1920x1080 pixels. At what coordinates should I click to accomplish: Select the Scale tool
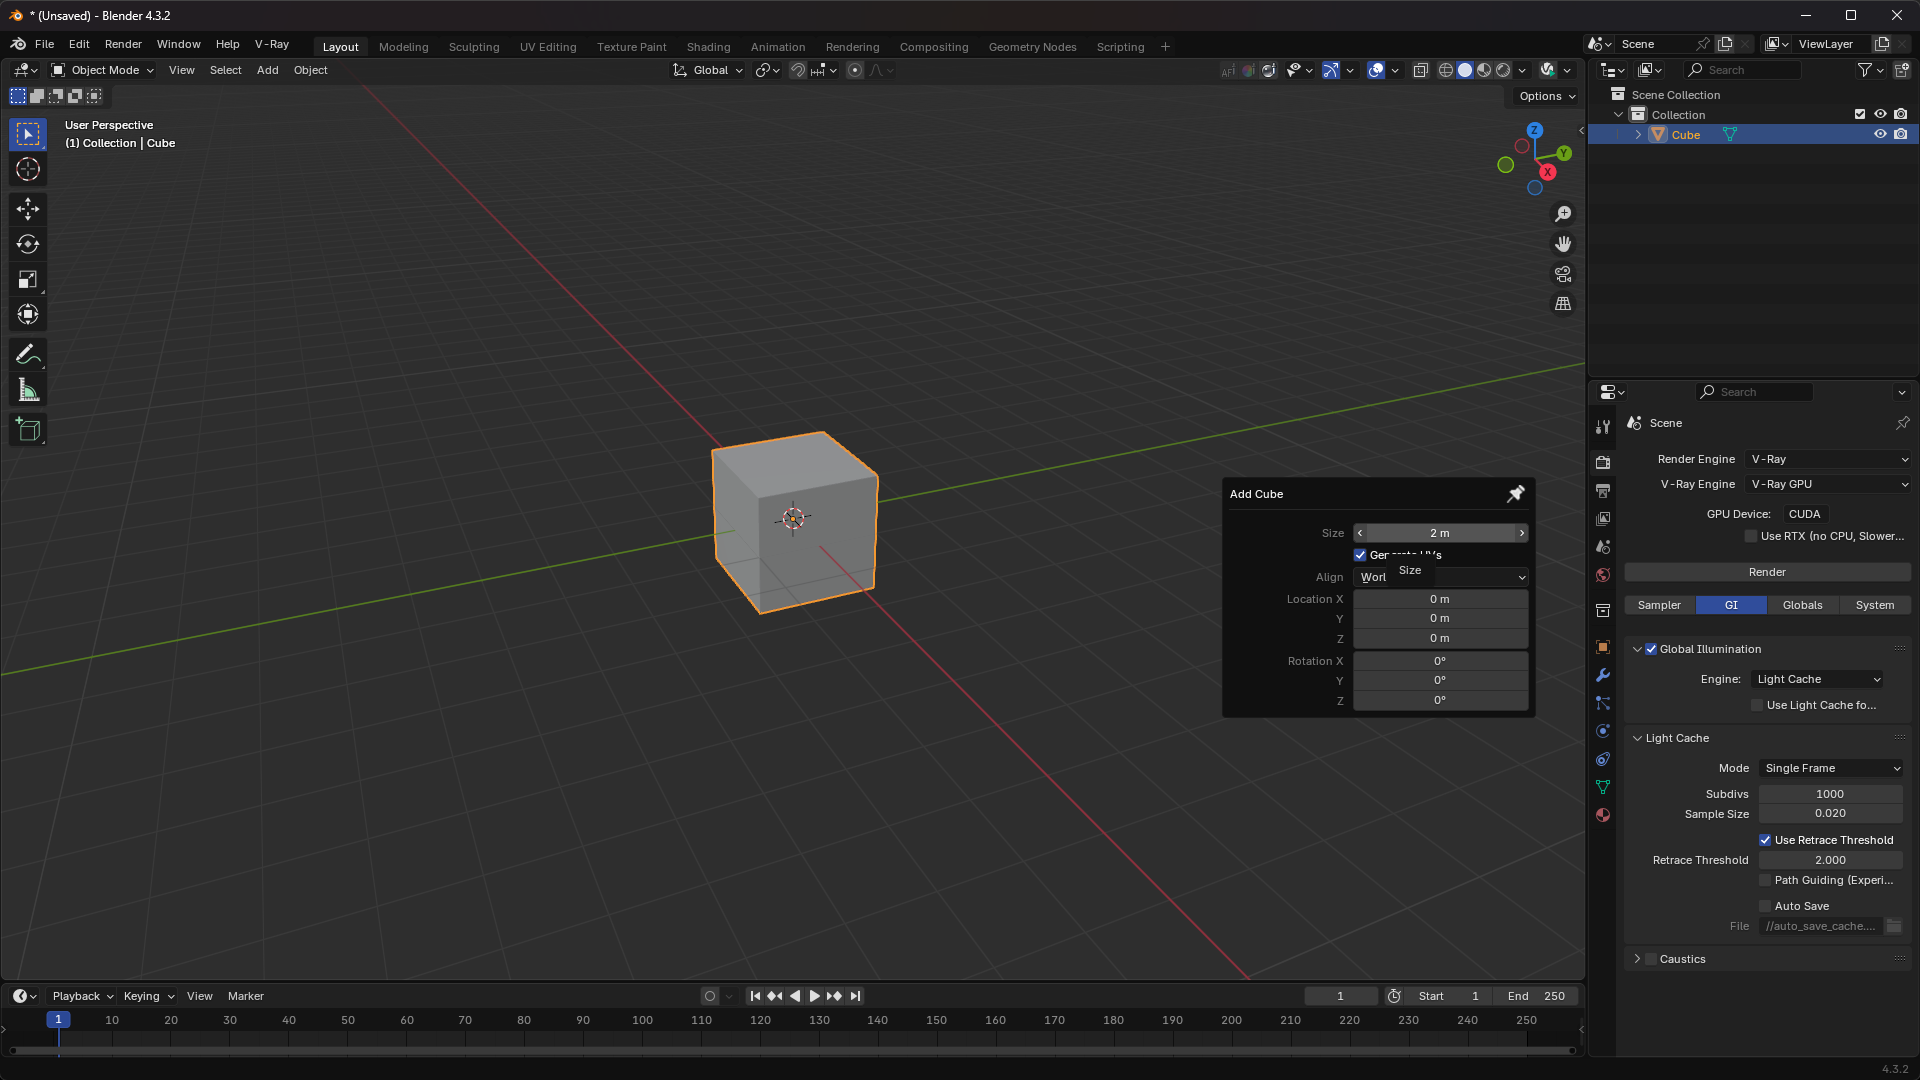point(28,280)
